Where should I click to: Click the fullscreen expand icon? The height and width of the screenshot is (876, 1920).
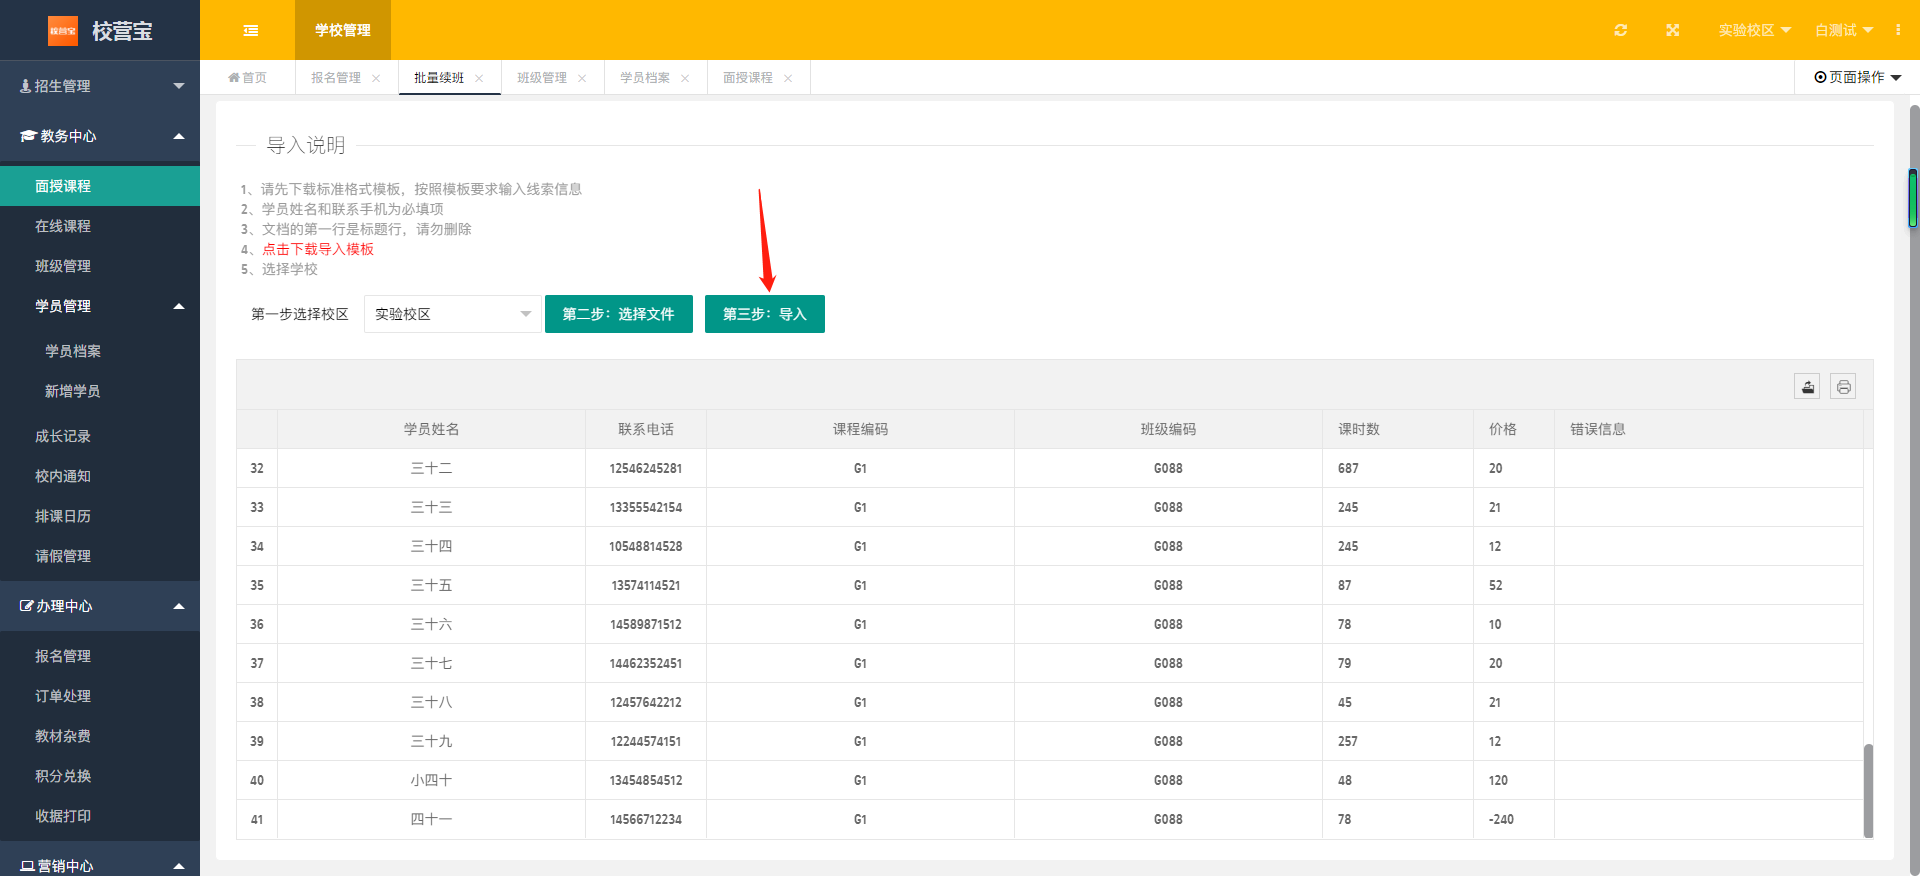[x=1673, y=30]
